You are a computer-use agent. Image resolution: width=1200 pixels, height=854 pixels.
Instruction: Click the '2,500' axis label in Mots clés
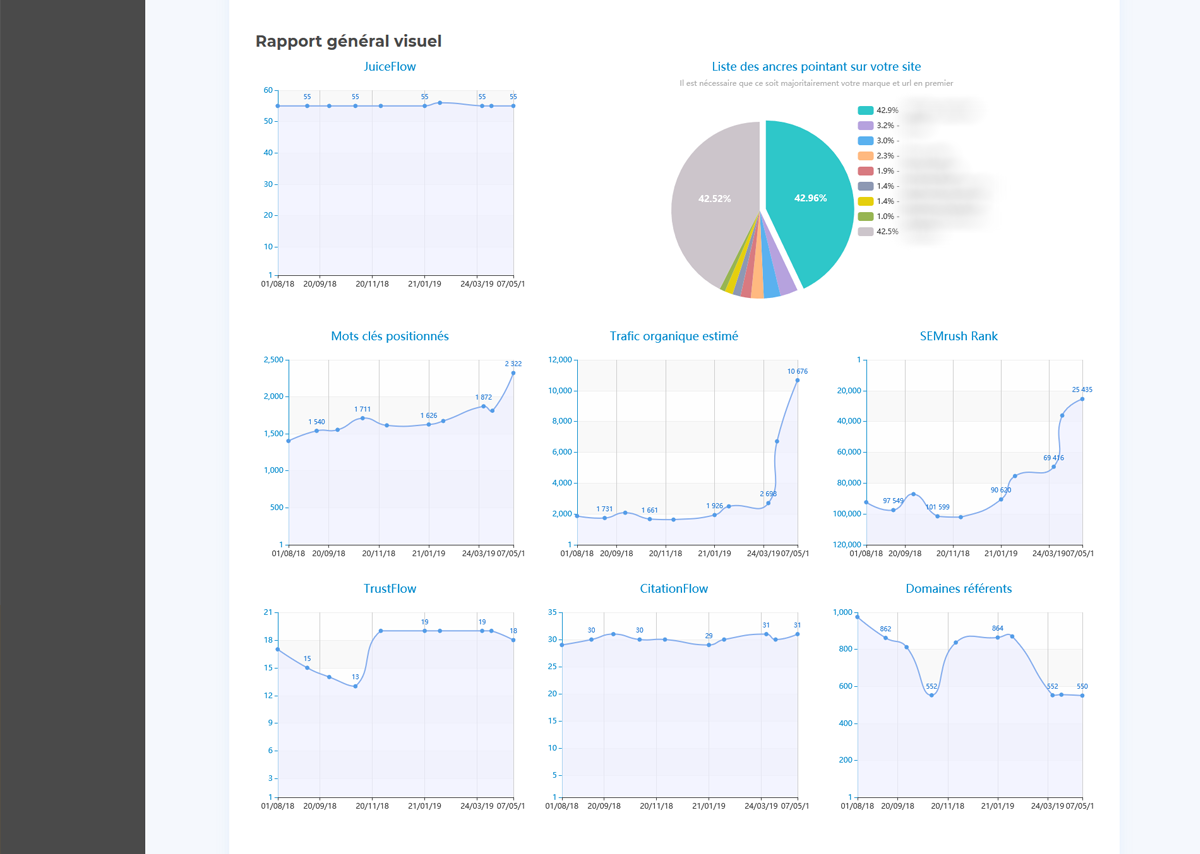click(x=274, y=360)
